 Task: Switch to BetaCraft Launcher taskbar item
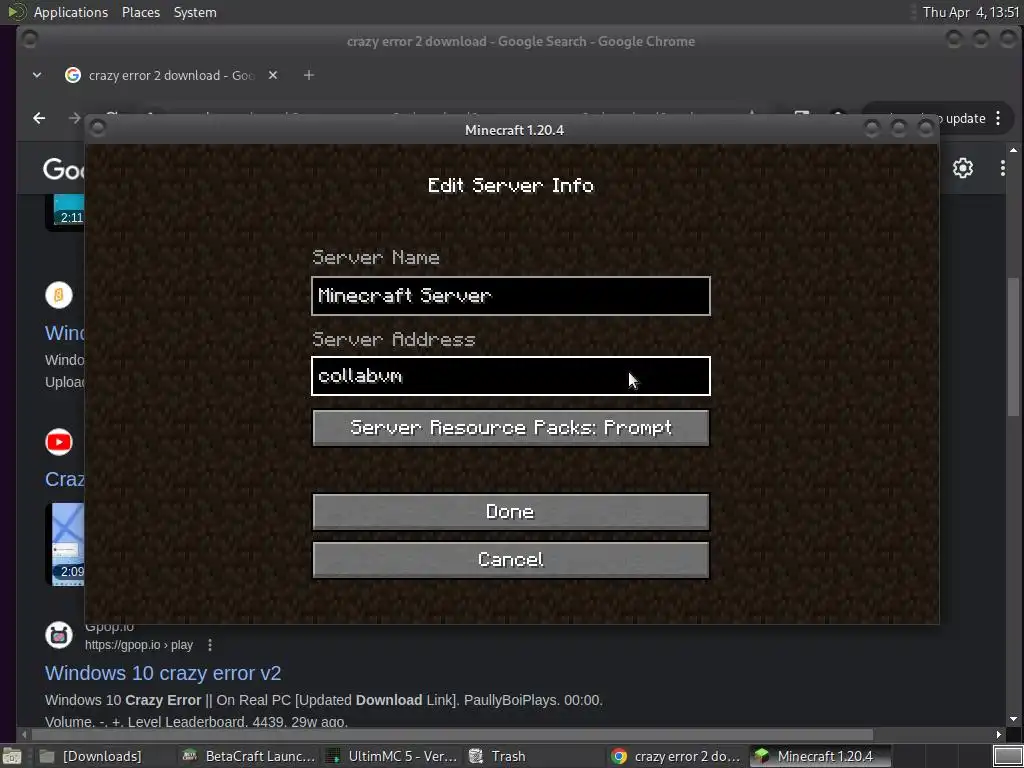click(249, 756)
